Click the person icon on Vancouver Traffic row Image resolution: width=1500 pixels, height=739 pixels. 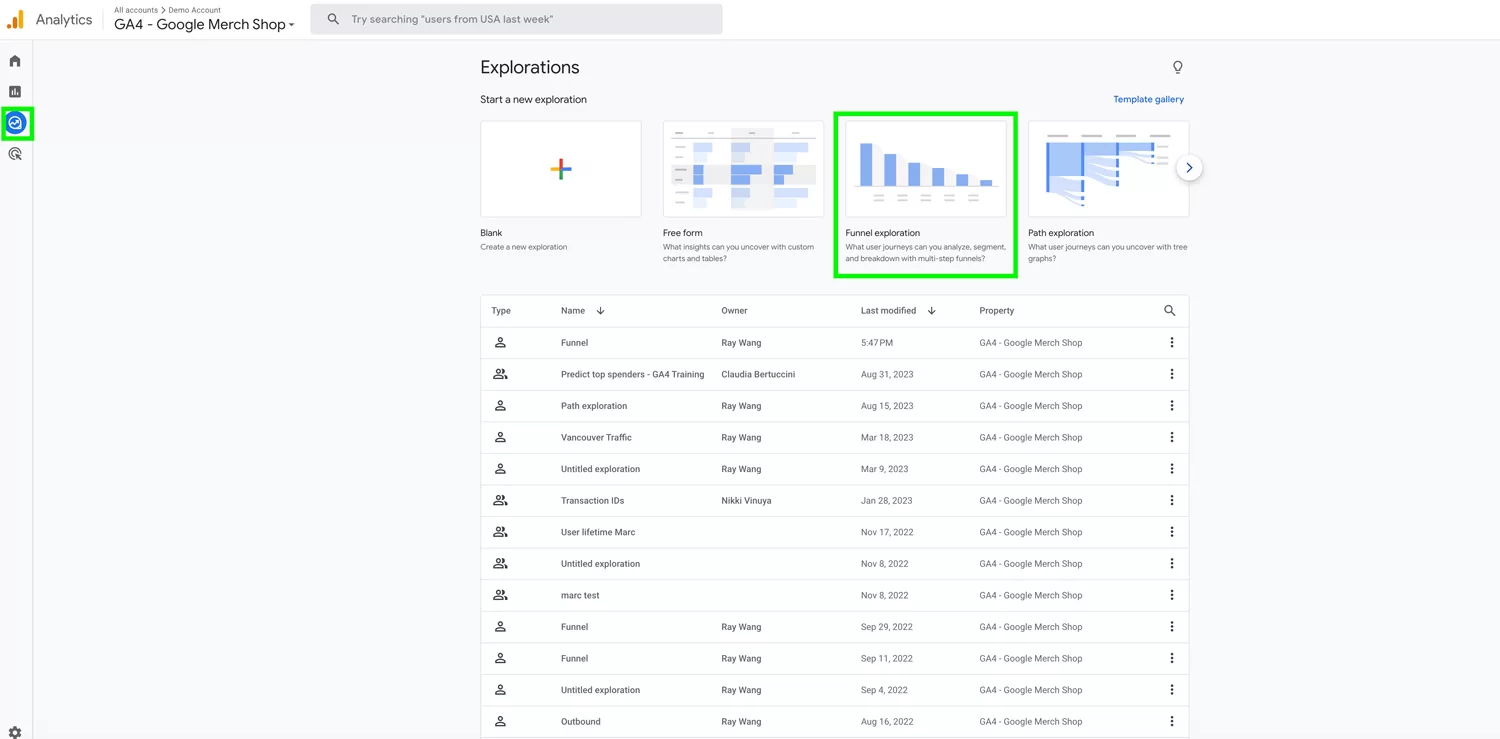tap(500, 437)
